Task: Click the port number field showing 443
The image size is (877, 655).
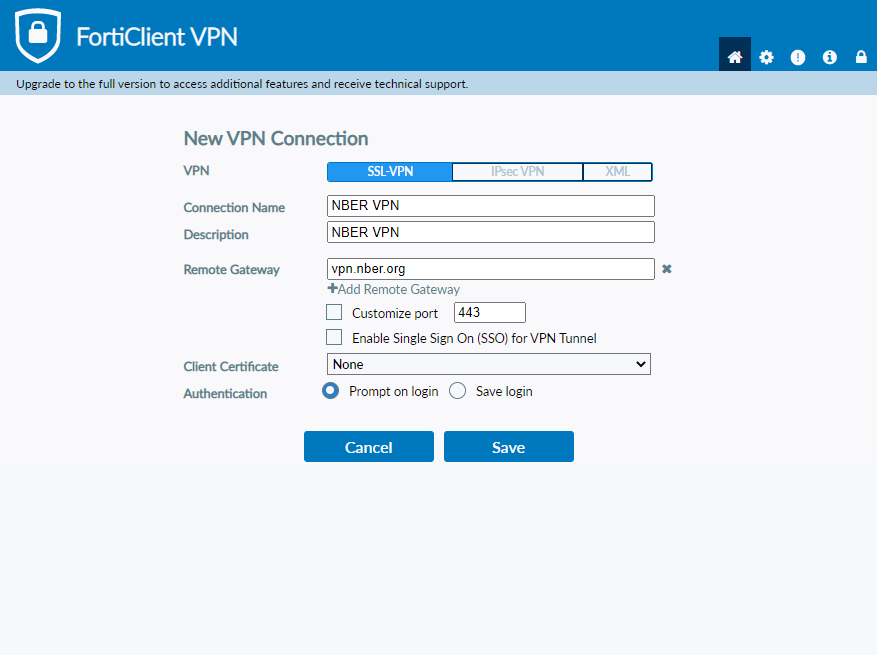Action: click(x=489, y=313)
